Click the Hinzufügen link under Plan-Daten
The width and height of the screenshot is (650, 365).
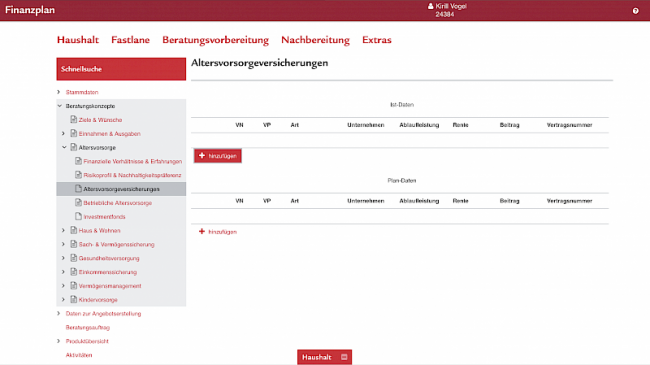[218, 232]
